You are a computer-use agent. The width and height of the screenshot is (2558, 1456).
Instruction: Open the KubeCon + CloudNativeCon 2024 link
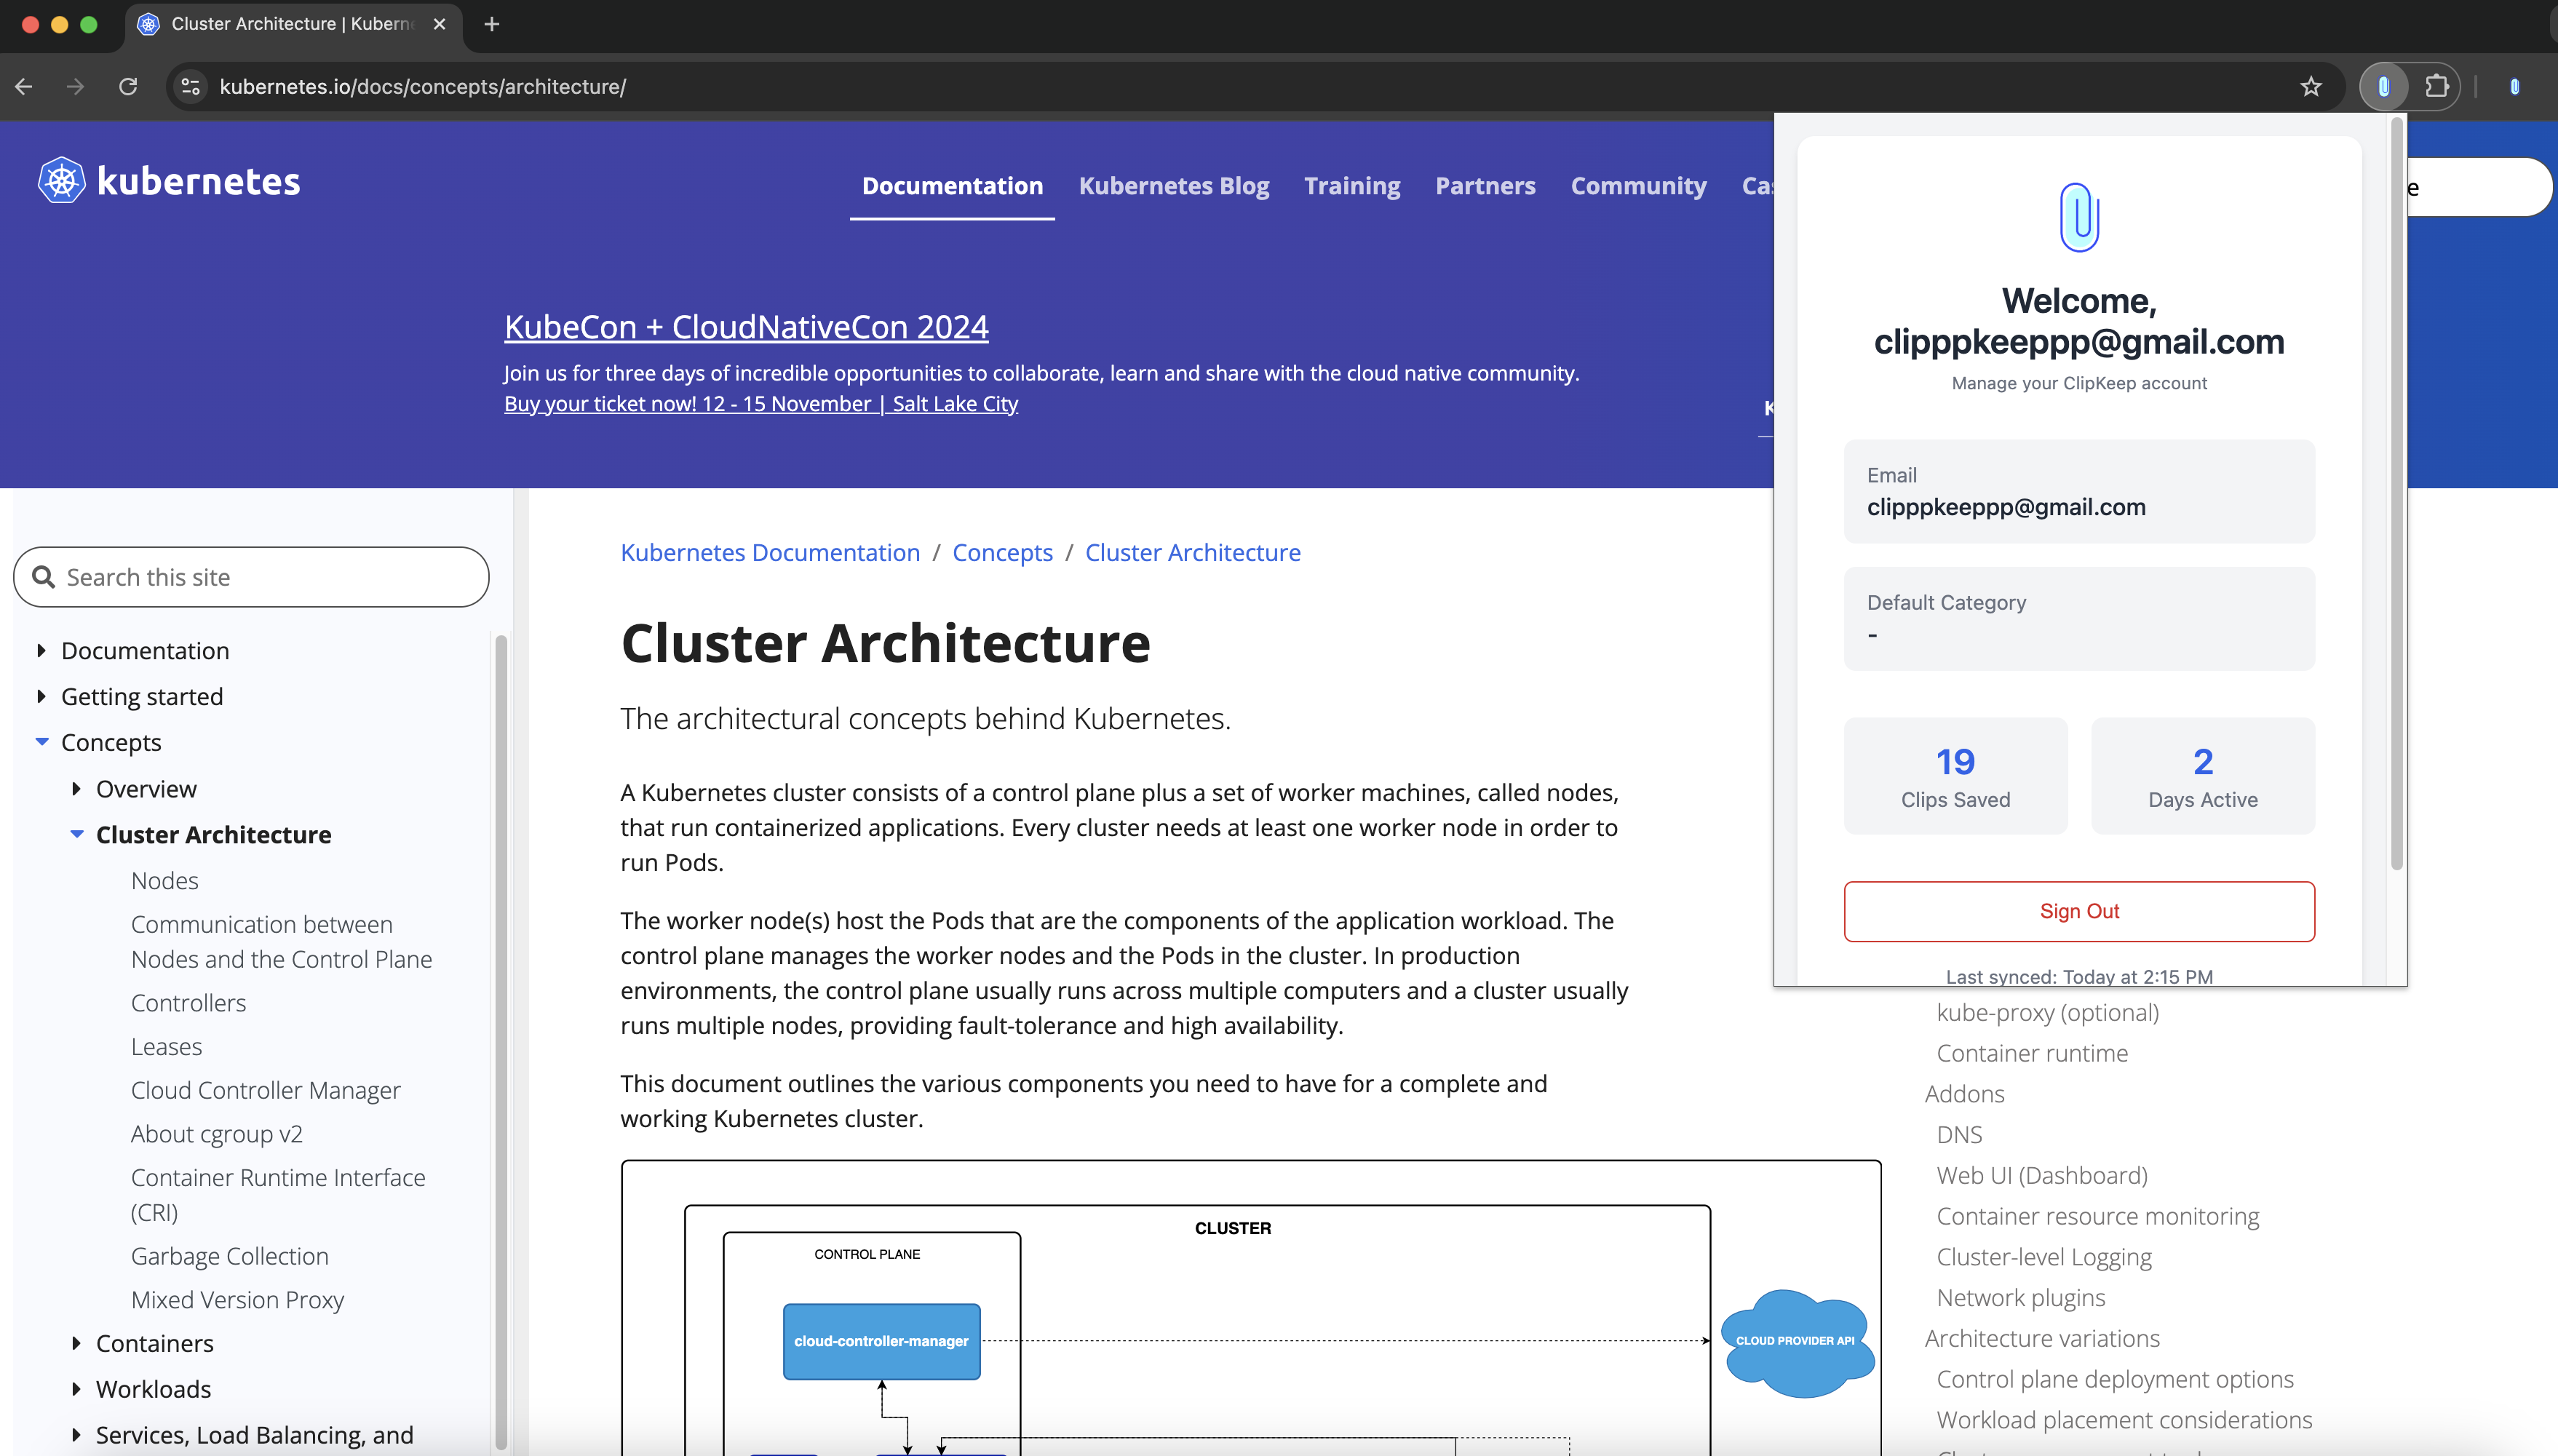click(746, 327)
